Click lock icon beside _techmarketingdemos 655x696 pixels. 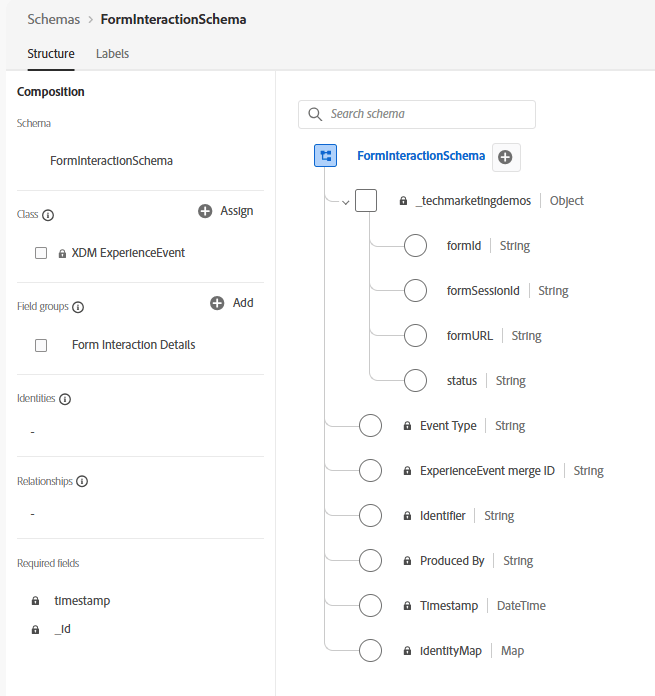point(403,201)
